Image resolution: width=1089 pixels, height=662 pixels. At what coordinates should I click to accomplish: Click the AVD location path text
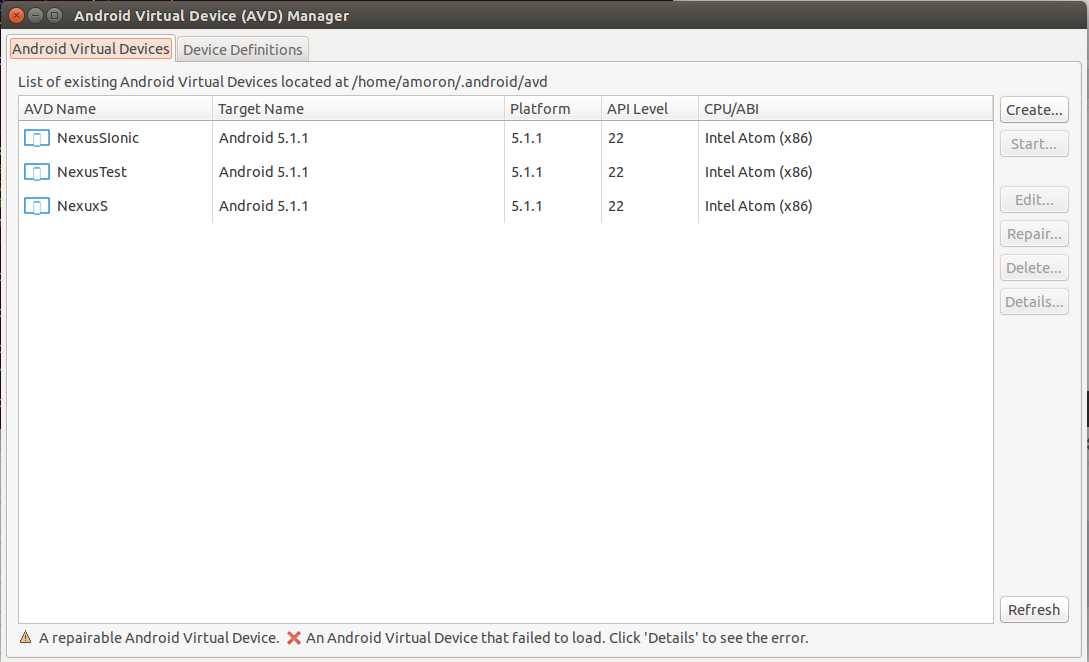pyautogui.click(x=450, y=82)
